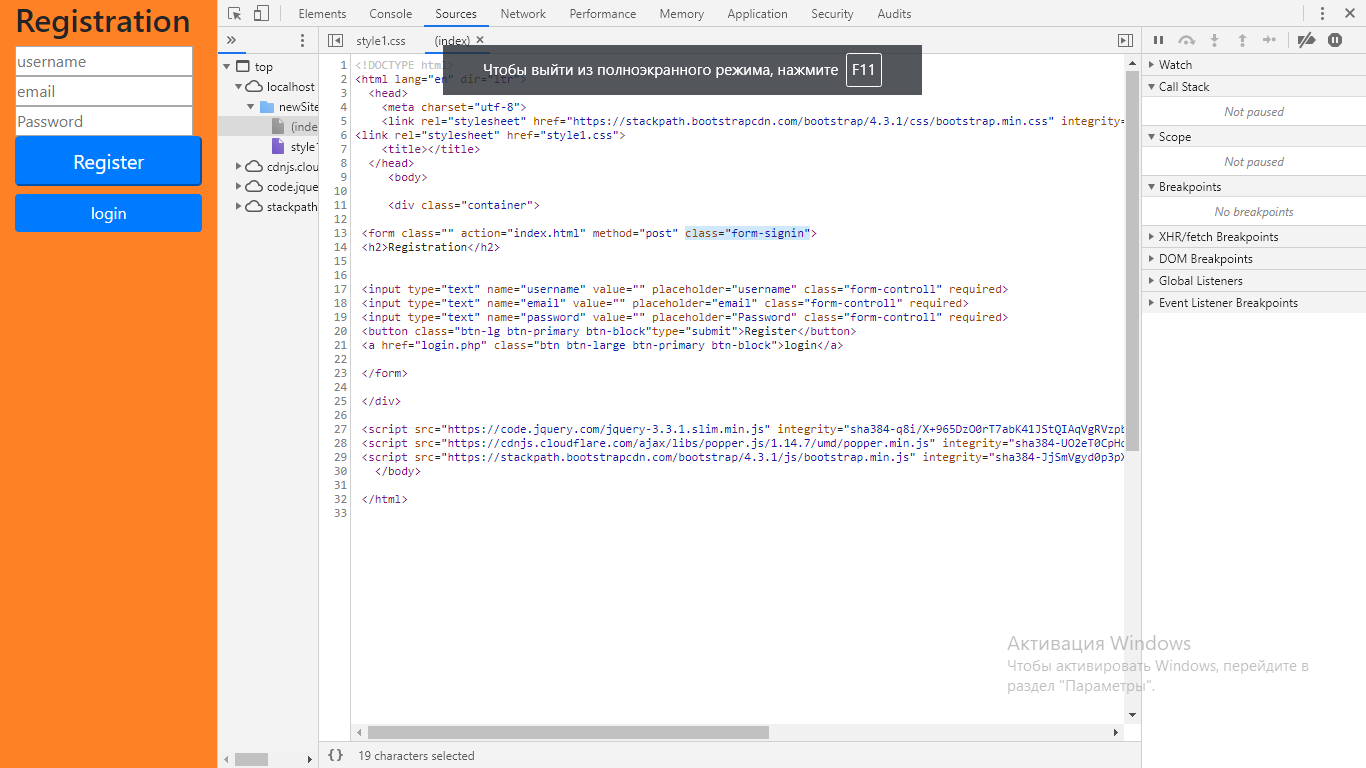Viewport: 1366px width, 768px height.
Task: Activate the inspect element picker icon
Action: 234,13
